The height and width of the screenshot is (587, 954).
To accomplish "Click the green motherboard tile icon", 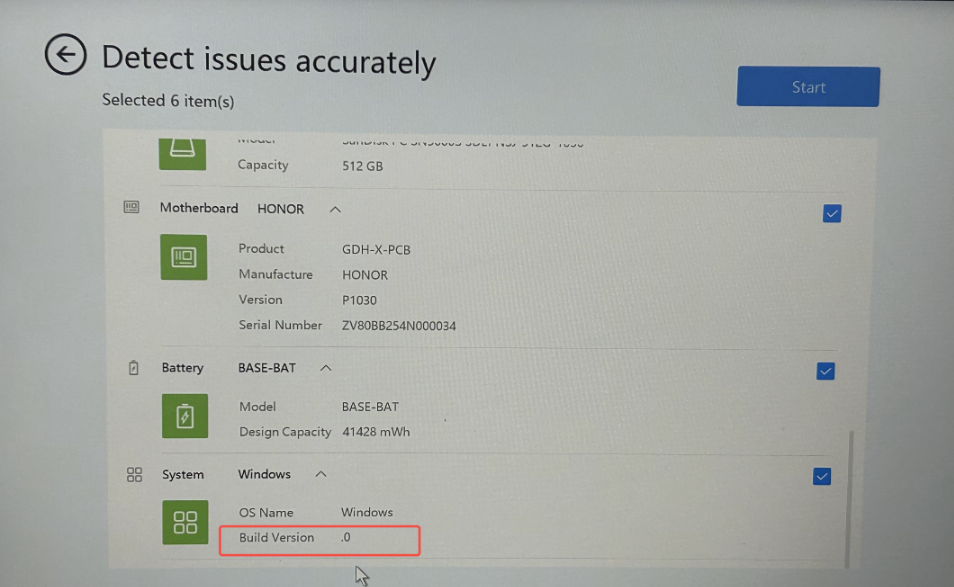I will (184, 258).
